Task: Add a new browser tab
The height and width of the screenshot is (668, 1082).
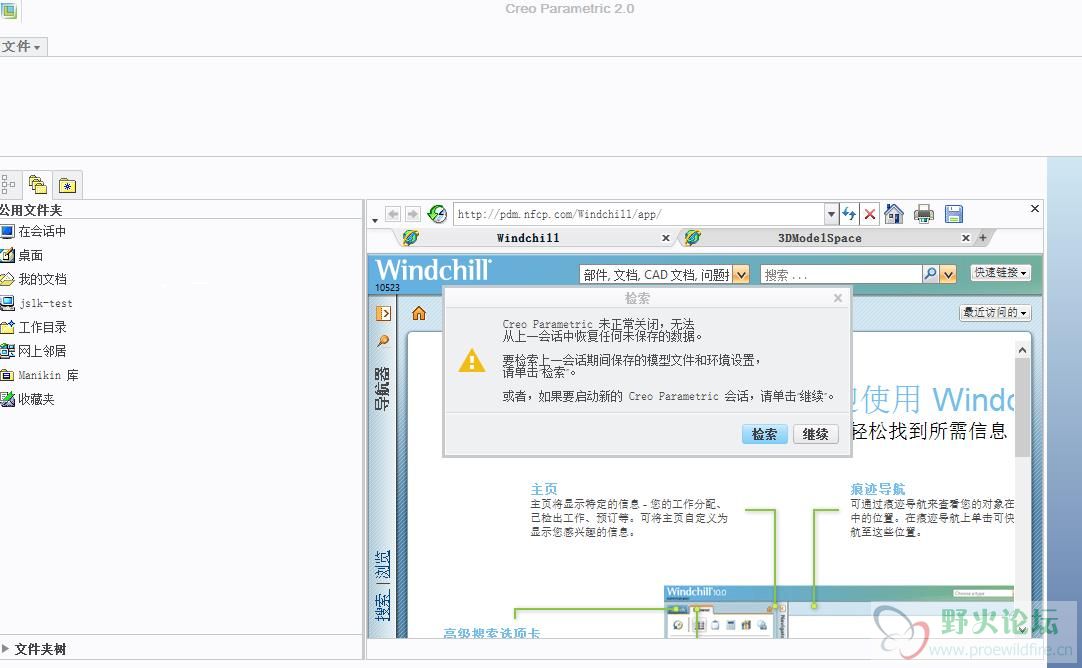Action: (983, 237)
